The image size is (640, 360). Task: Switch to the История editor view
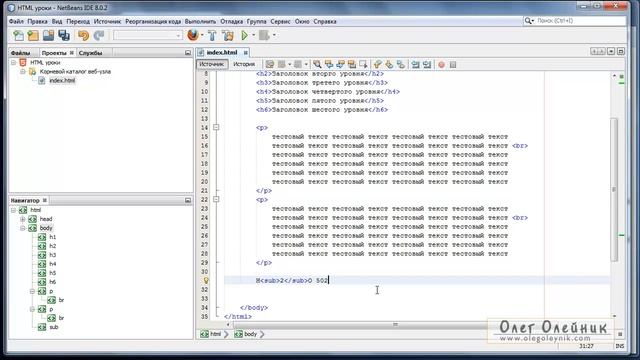tap(244, 64)
